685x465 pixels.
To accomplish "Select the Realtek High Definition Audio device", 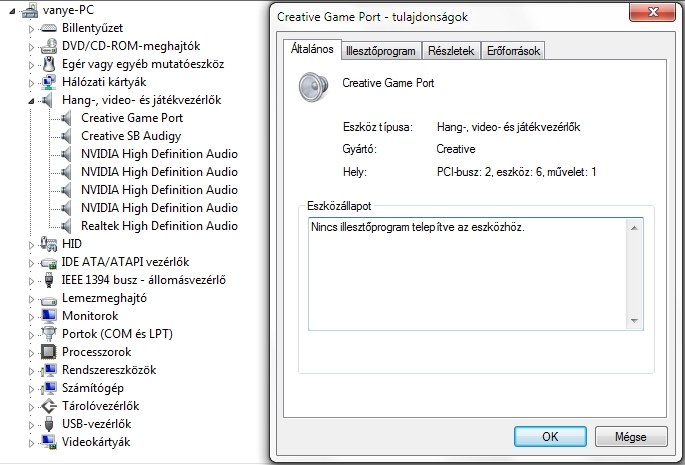I will click(x=159, y=226).
